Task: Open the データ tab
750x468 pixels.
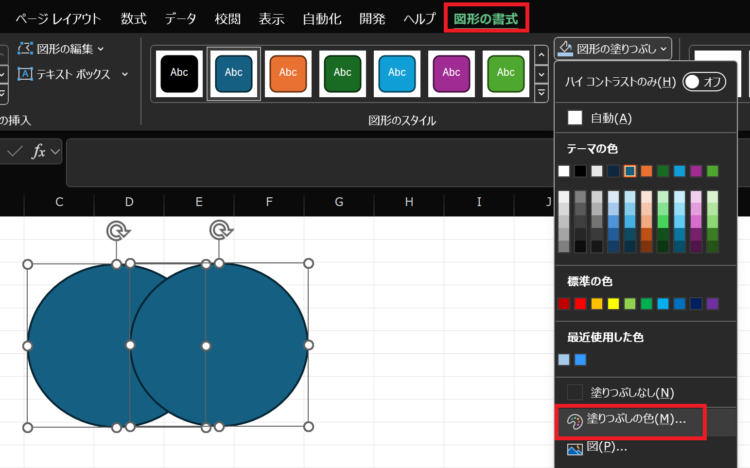Action: pyautogui.click(x=180, y=19)
